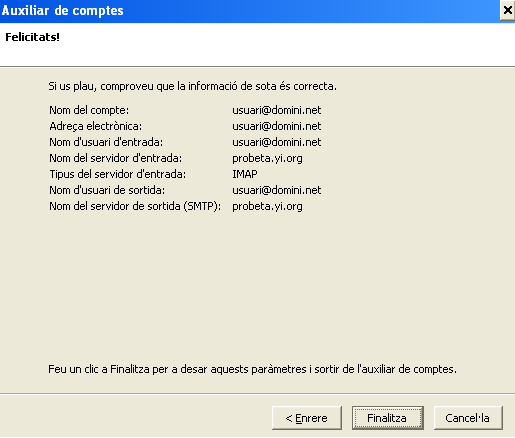Click the IMAP server type value
Image resolution: width=515 pixels, height=438 pixels.
(x=245, y=174)
